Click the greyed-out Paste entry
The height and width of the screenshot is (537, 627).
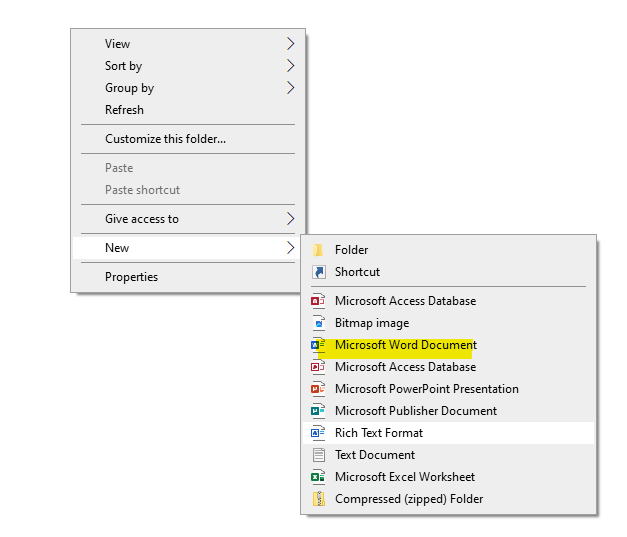tap(188, 168)
